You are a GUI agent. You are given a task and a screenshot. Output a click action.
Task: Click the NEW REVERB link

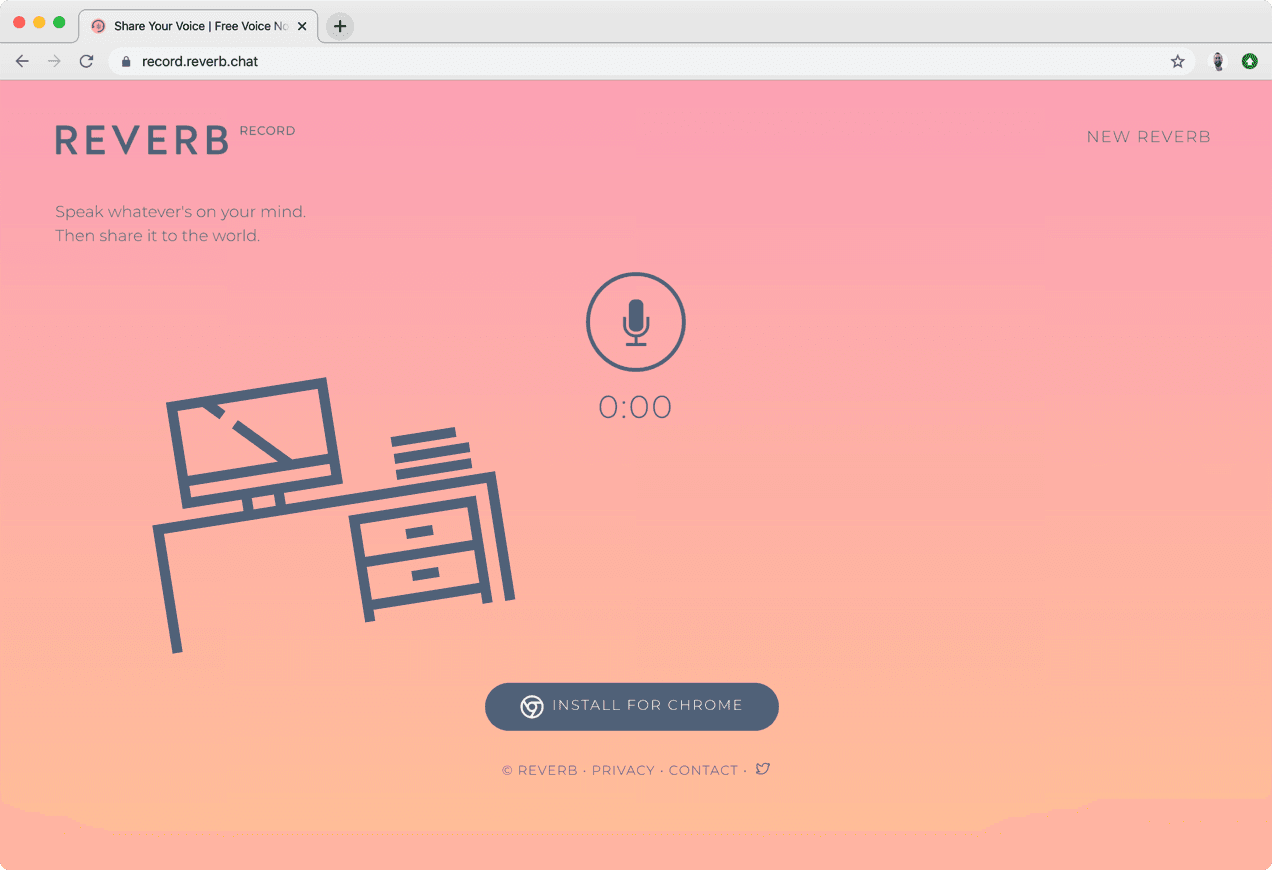[1148, 137]
